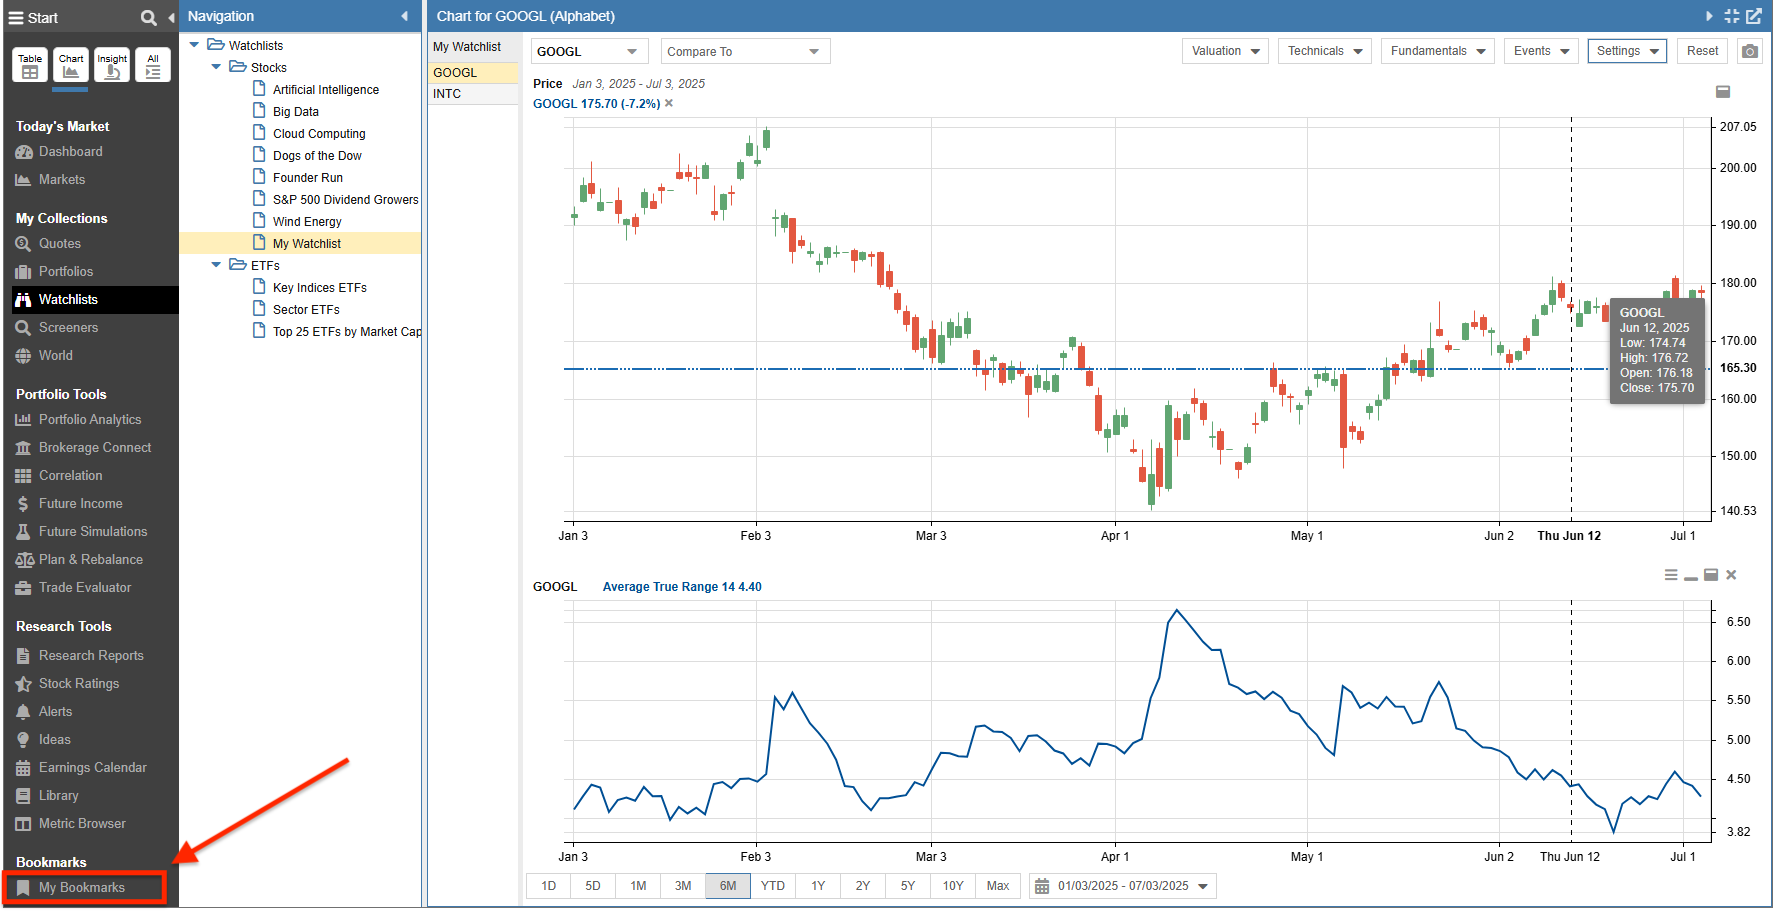Open Earnings Calendar
Viewport: 1778px width, 913px height.
tap(81, 768)
